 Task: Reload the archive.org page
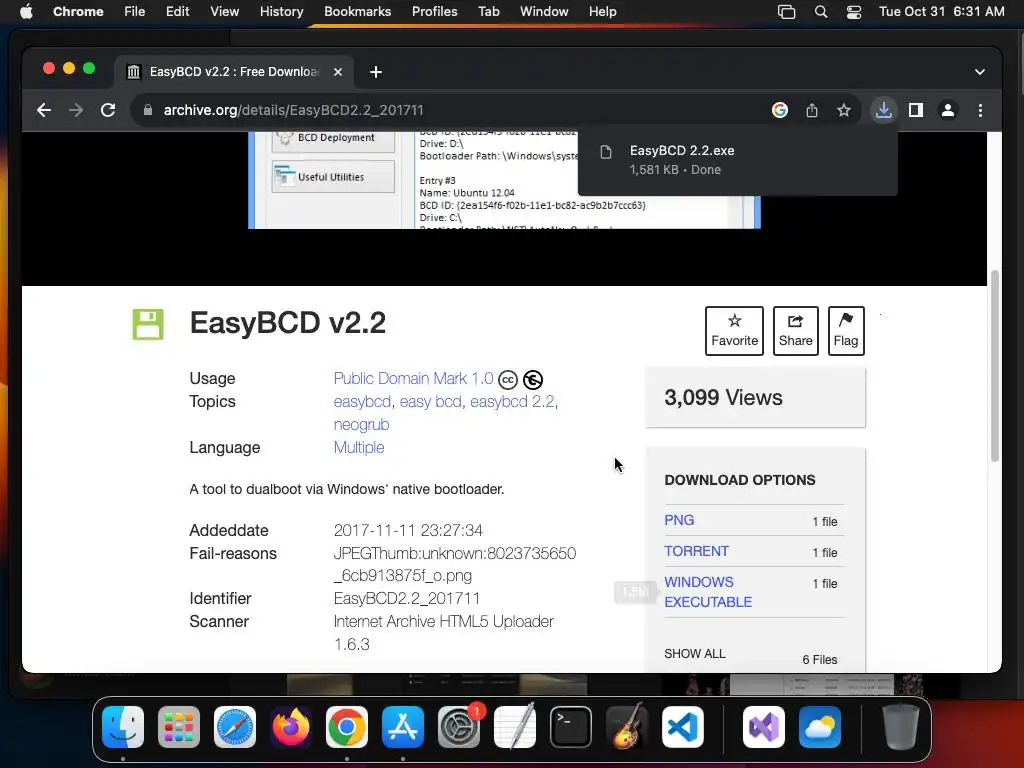pyautogui.click(x=108, y=110)
